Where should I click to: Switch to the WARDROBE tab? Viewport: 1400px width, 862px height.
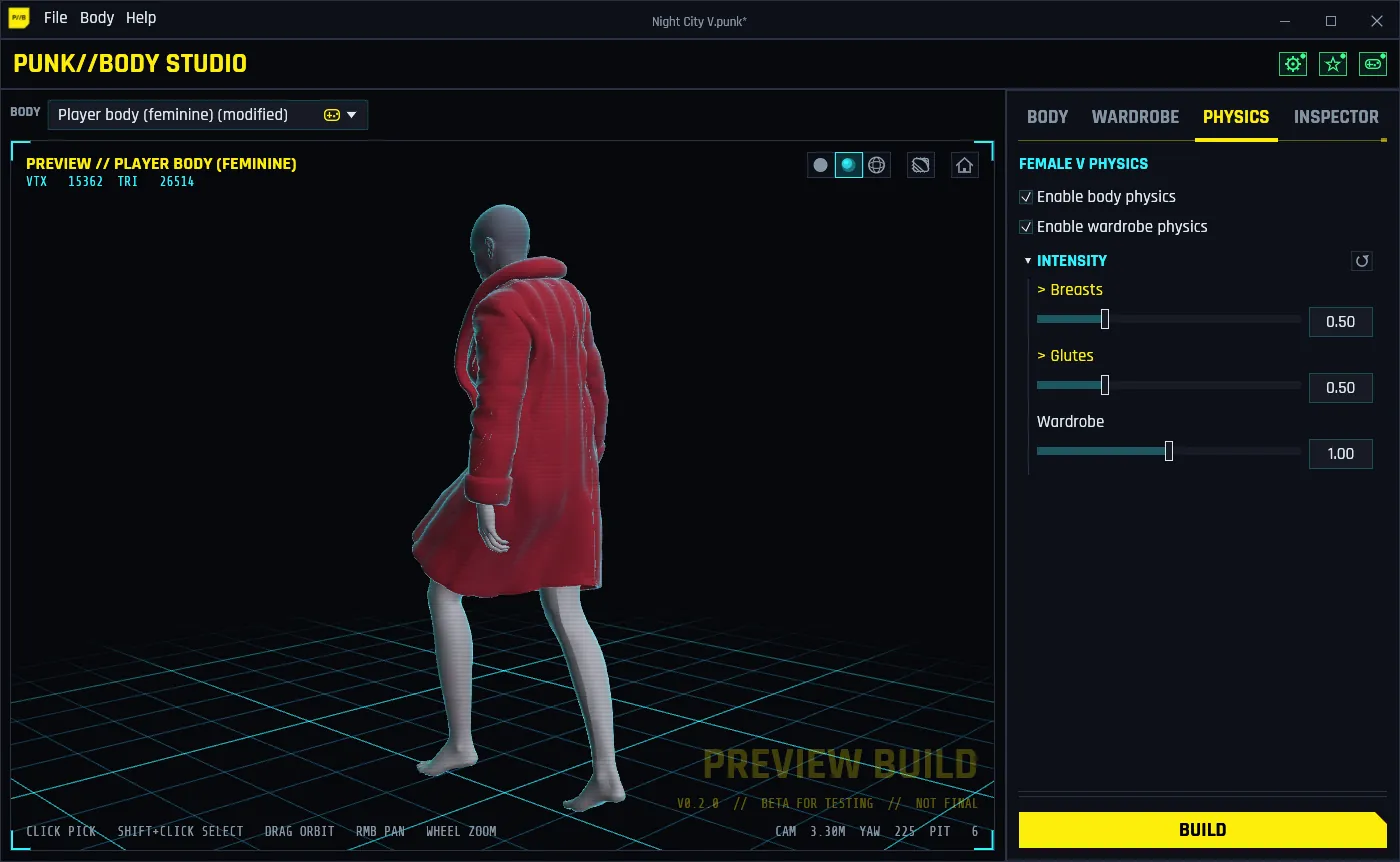[x=1135, y=117]
